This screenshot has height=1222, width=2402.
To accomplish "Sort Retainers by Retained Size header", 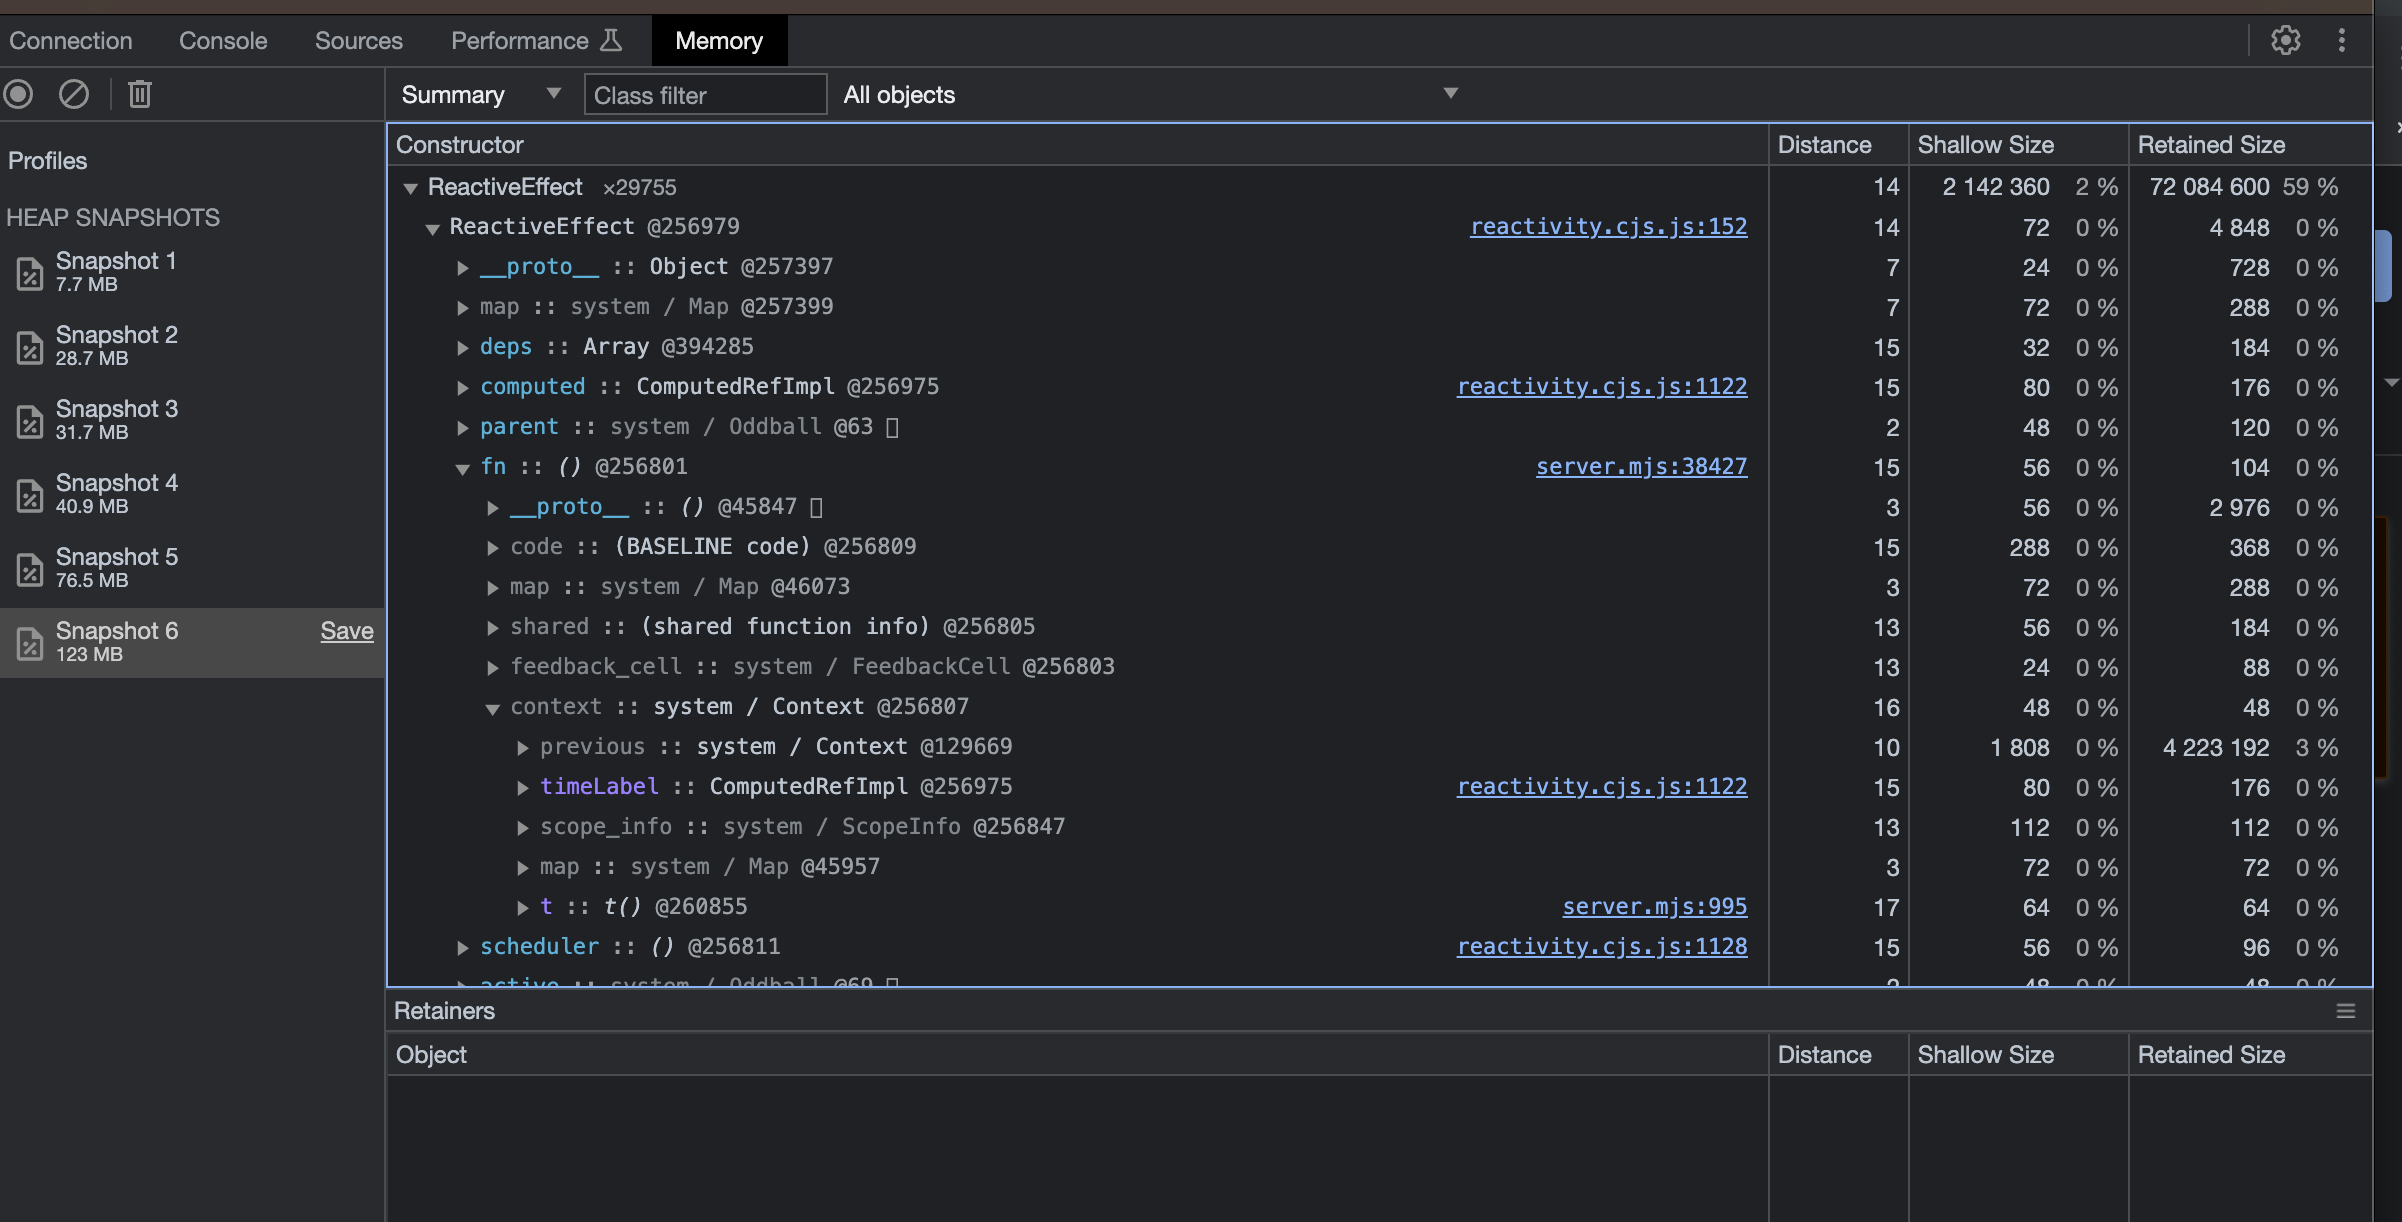I will pos(2250,1055).
